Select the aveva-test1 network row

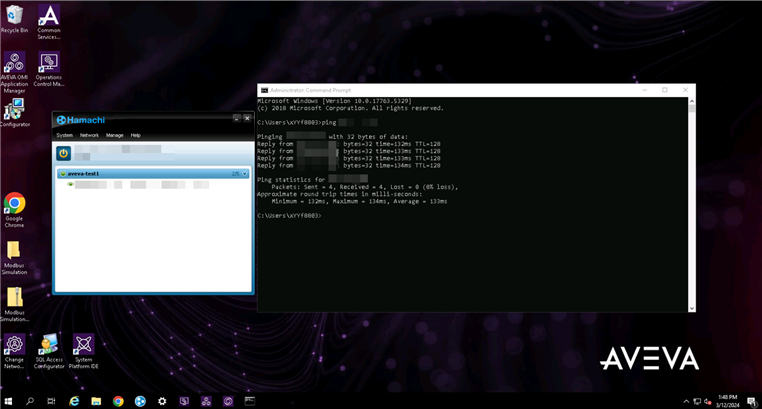[153, 173]
